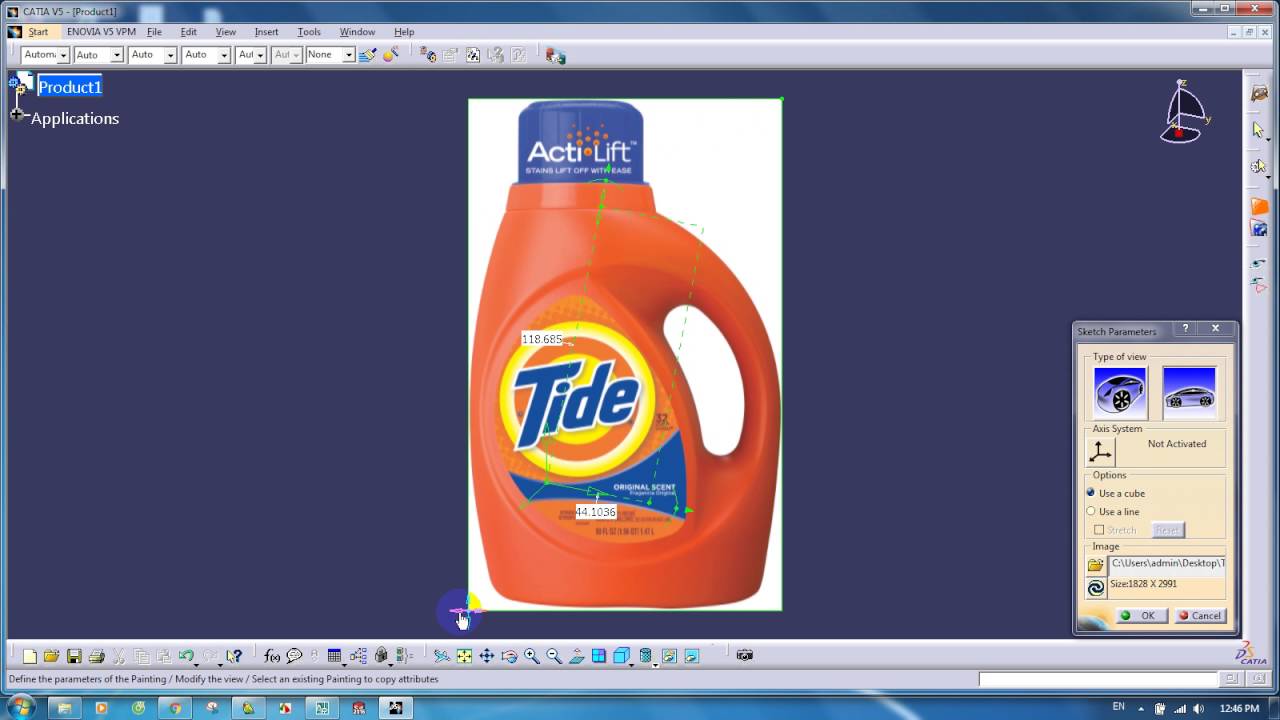The image size is (1280, 720).
Task: Click the Fly mode icon
Action: click(x=441, y=656)
